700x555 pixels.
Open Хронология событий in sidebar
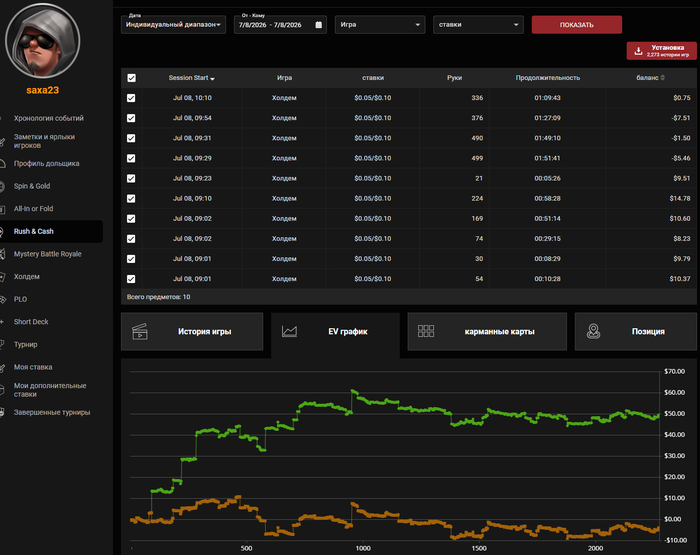49,118
